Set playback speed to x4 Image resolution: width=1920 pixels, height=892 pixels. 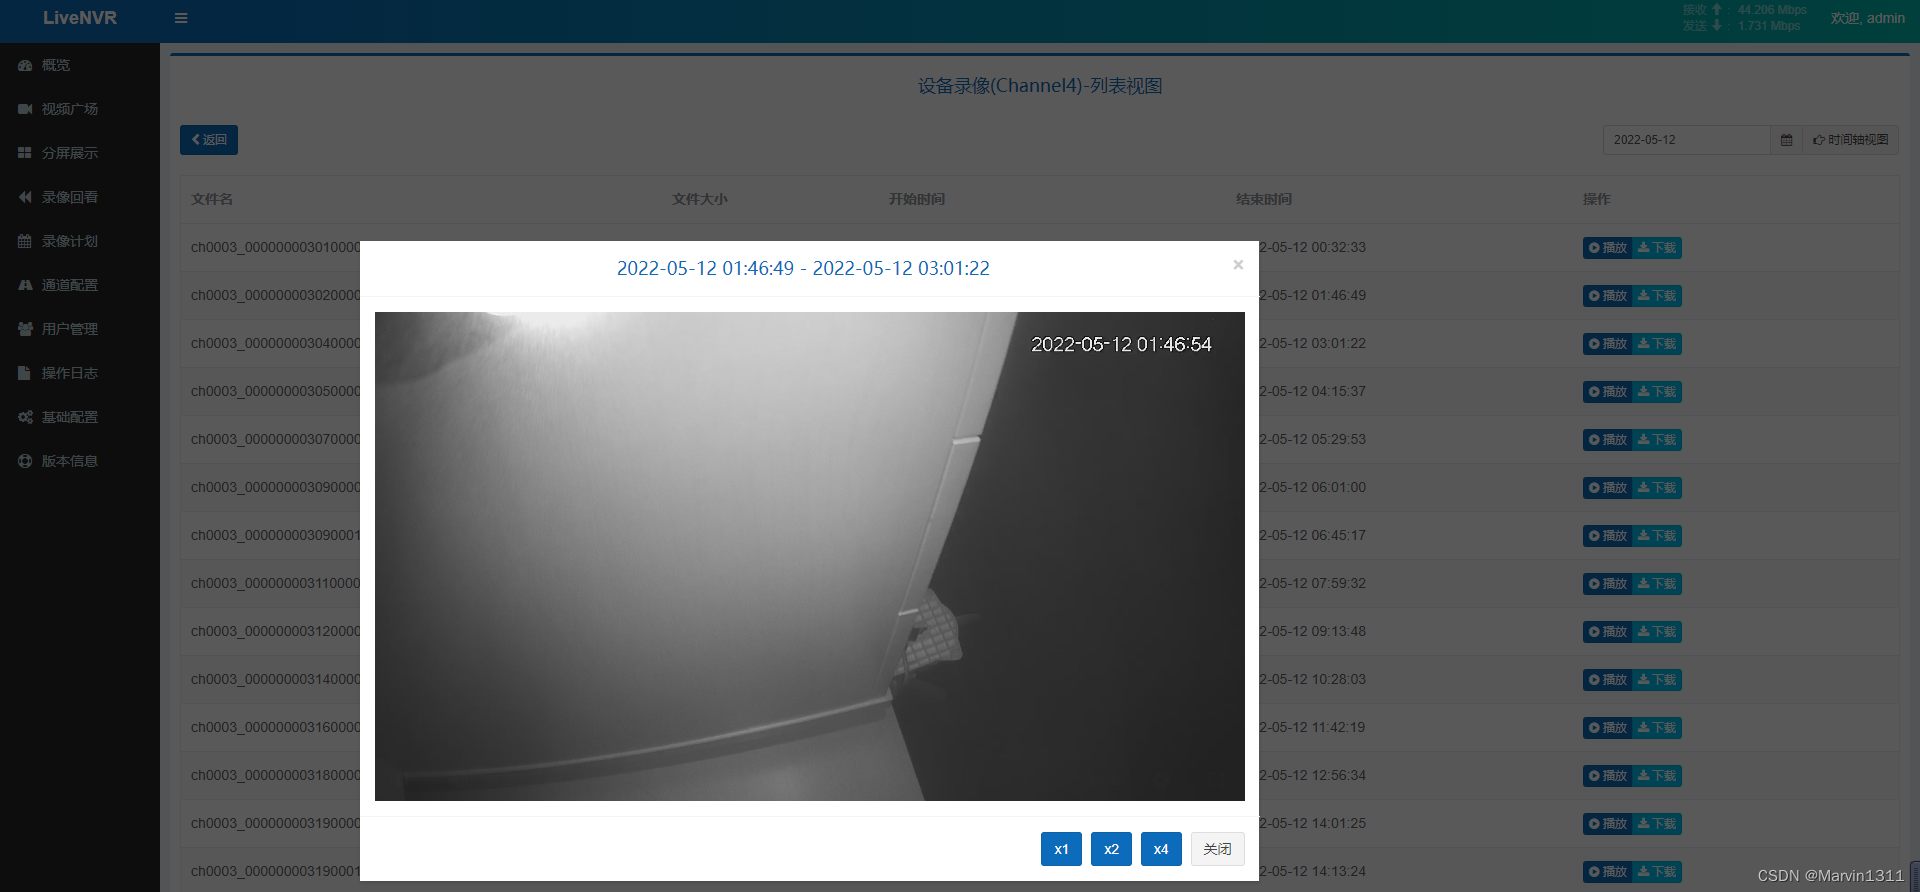click(x=1161, y=849)
